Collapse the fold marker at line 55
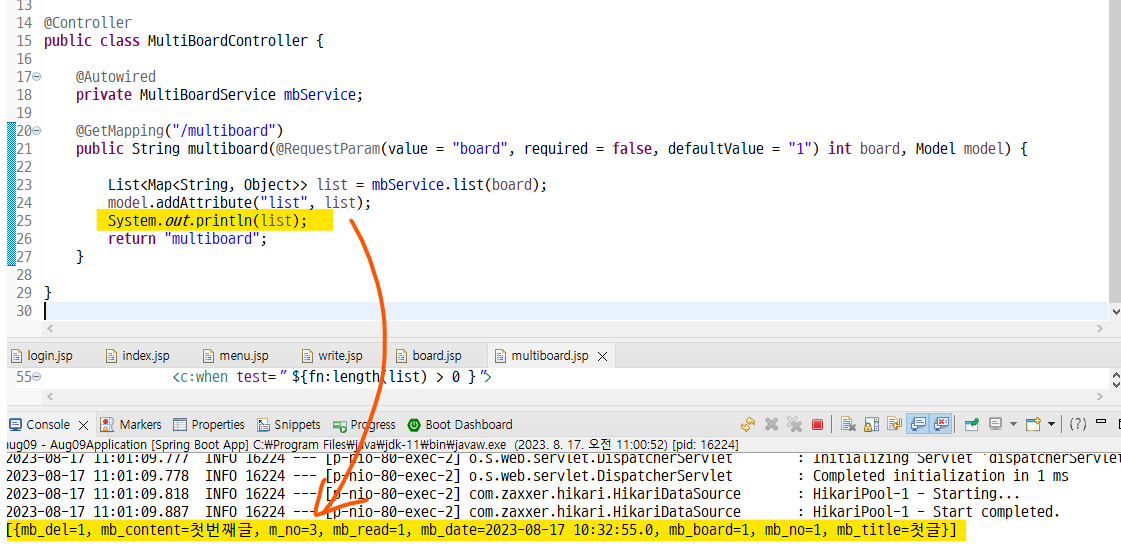The image size is (1121, 558). [36, 377]
